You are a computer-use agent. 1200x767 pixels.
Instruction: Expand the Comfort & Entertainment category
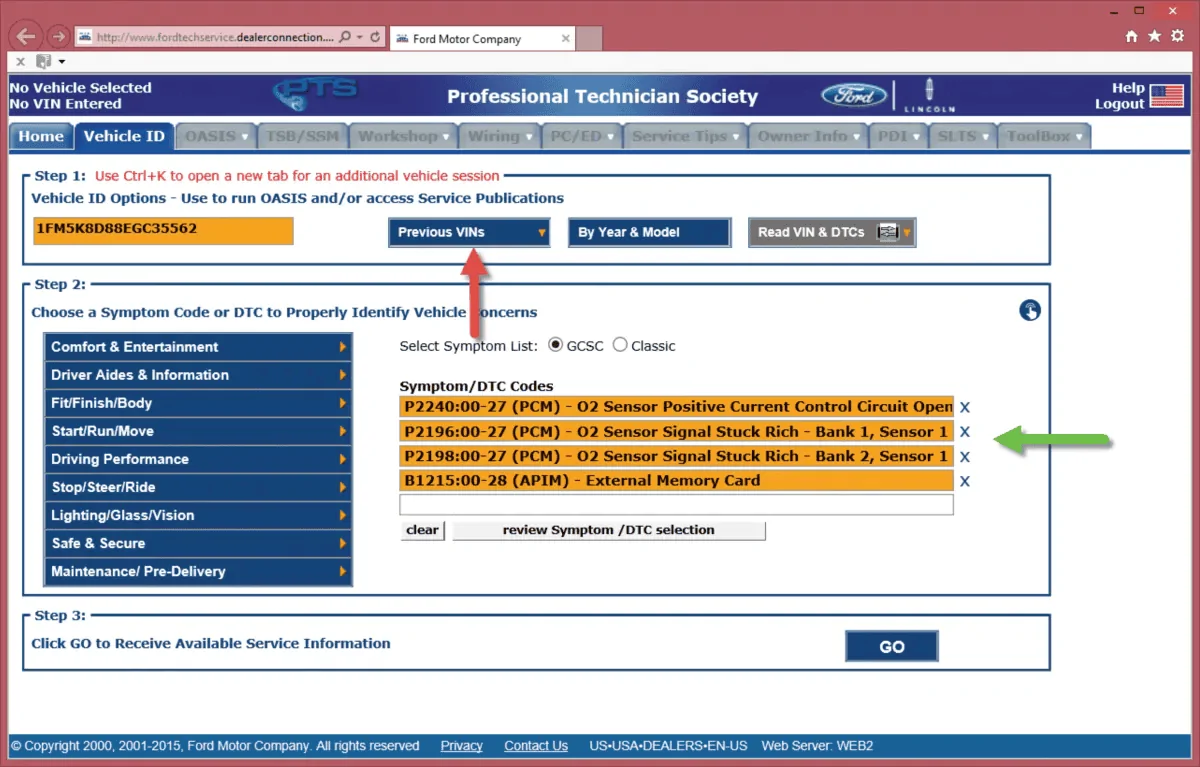[x=198, y=347]
